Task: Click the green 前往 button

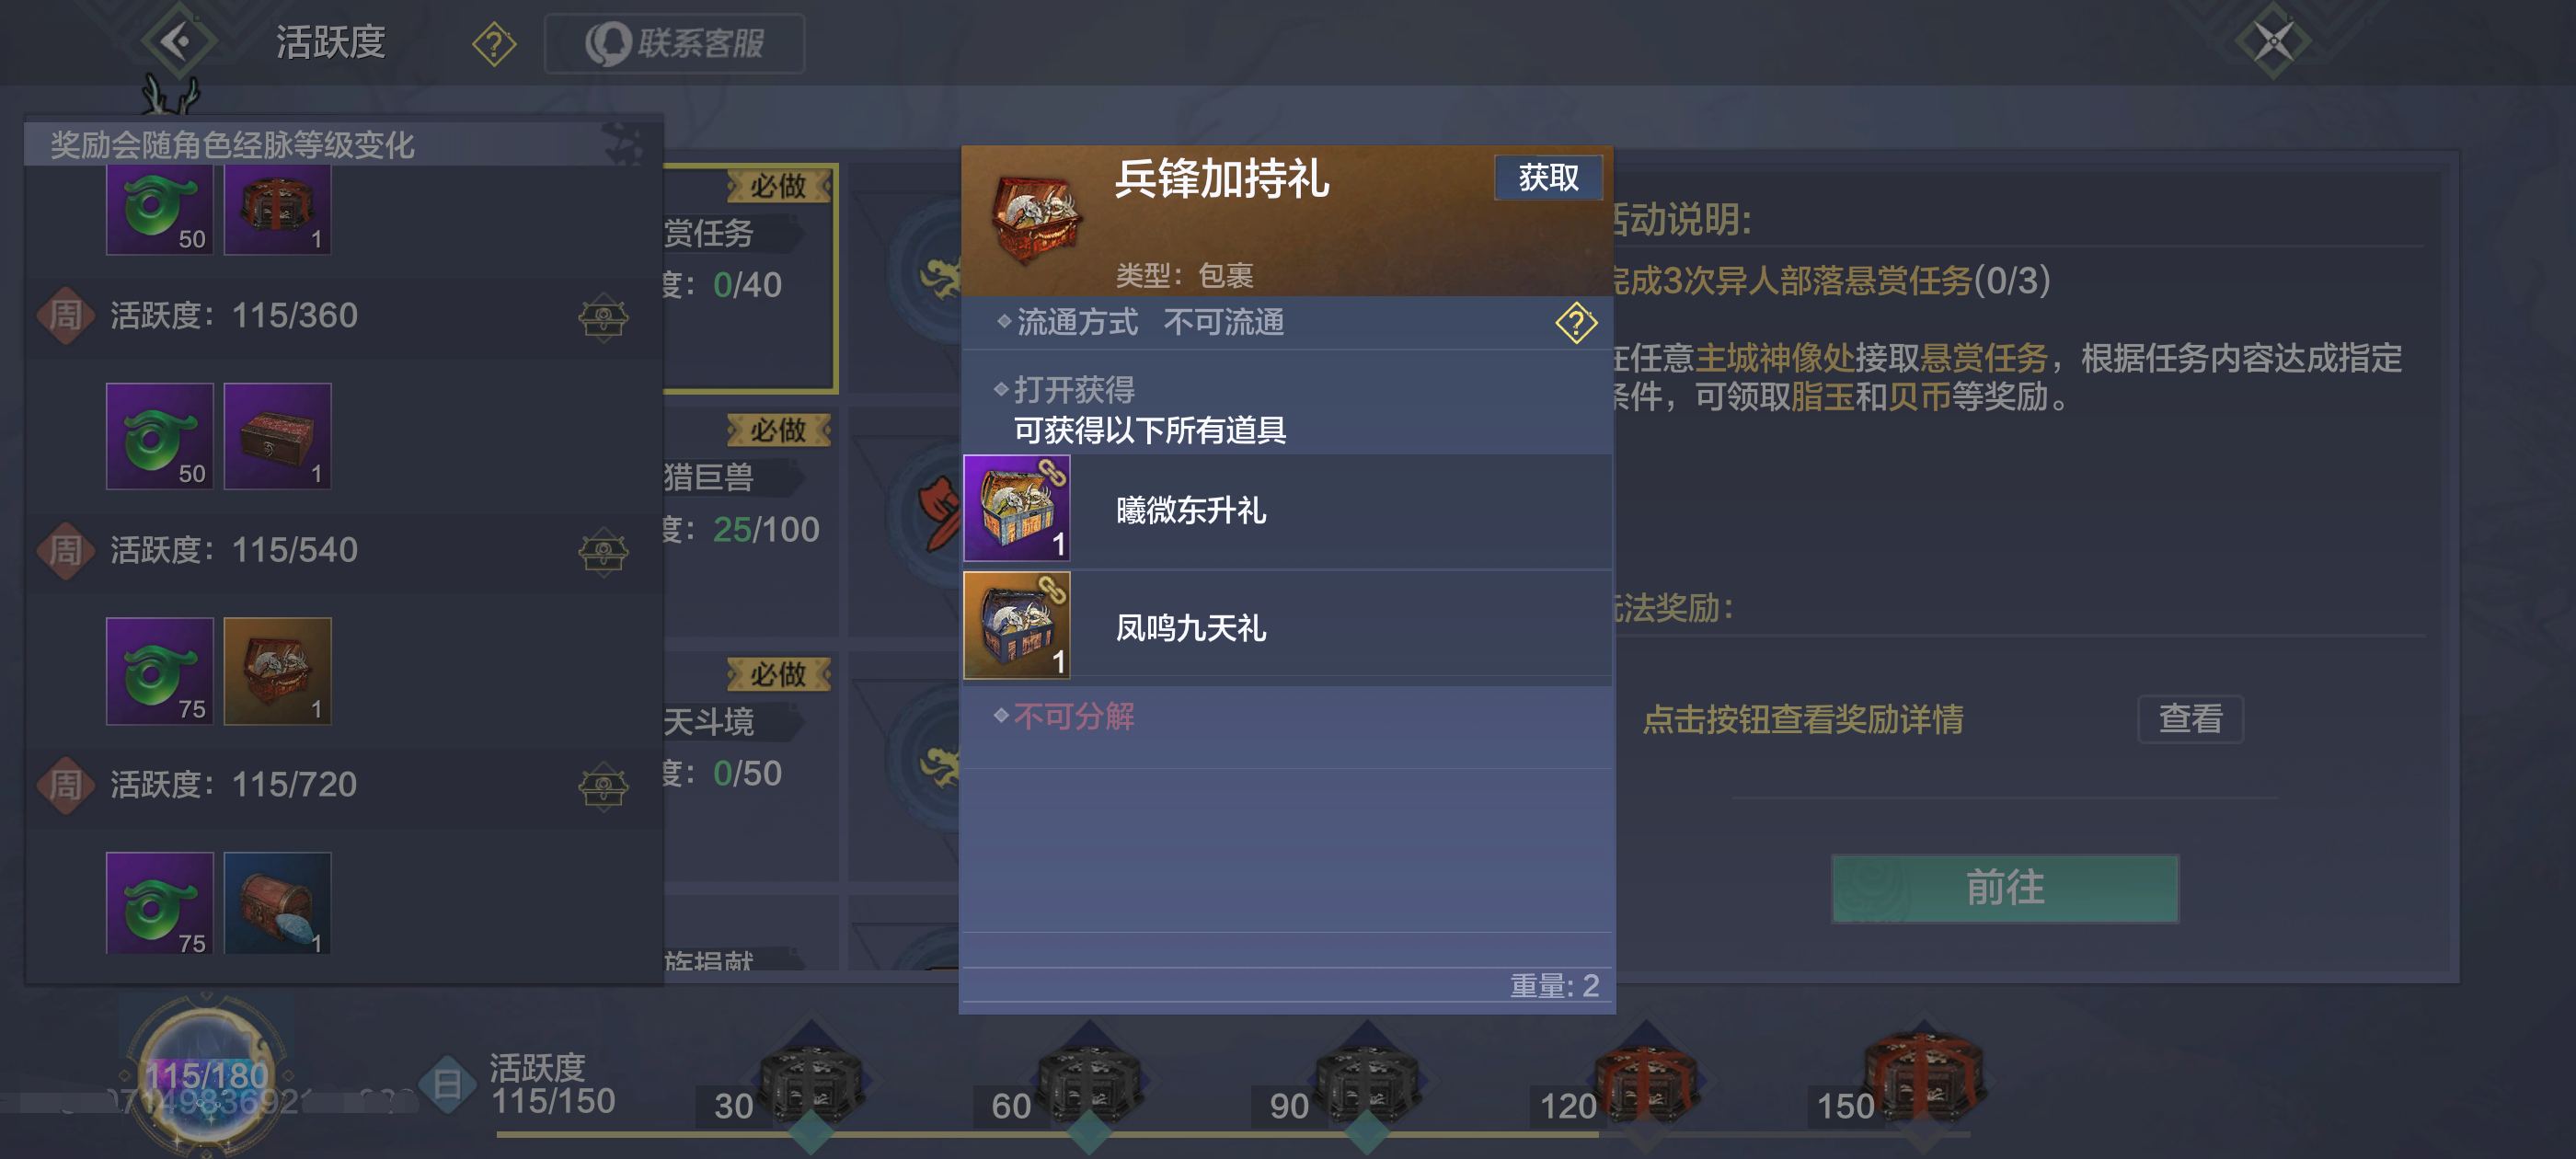Action: 2004,887
